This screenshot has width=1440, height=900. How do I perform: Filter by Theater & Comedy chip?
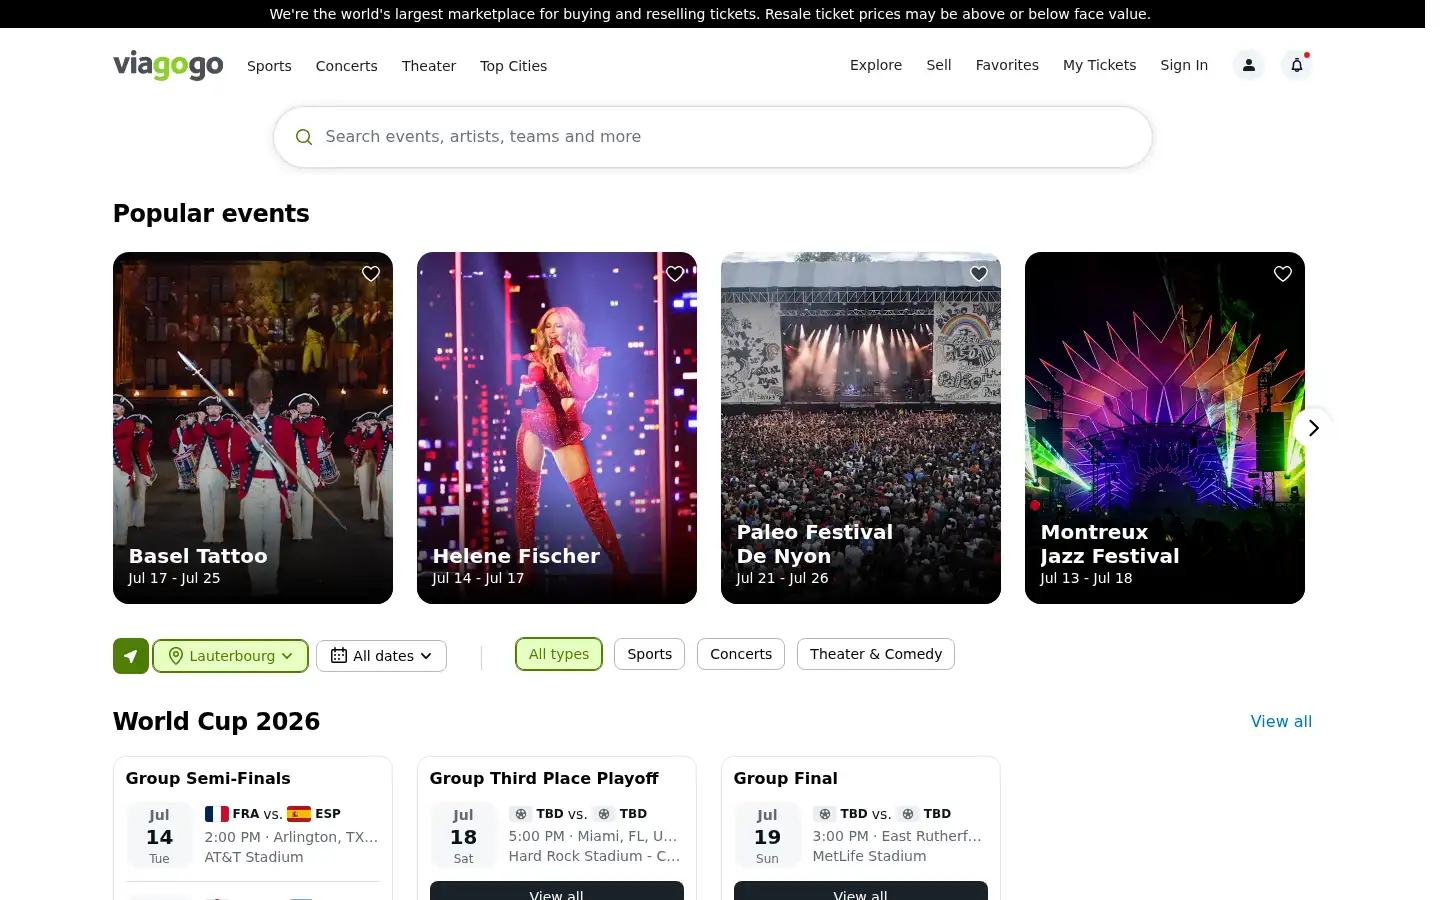click(876, 654)
